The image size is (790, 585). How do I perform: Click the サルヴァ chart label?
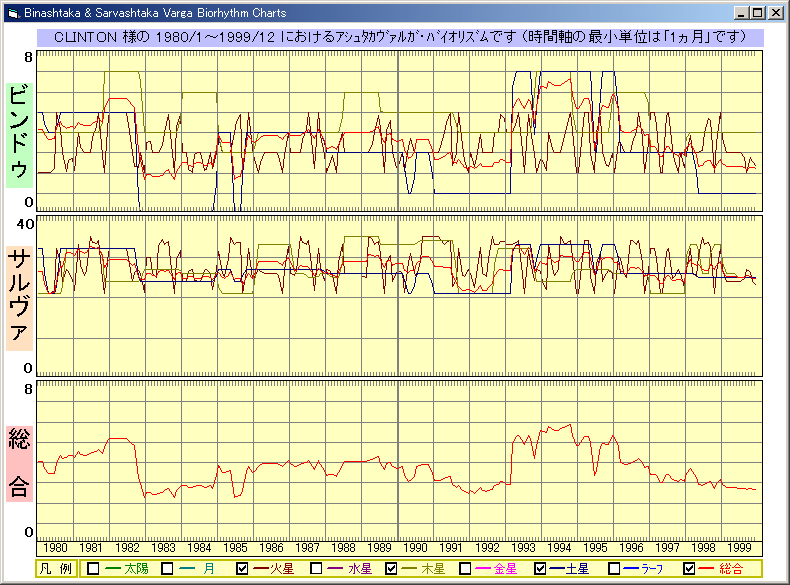click(19, 294)
